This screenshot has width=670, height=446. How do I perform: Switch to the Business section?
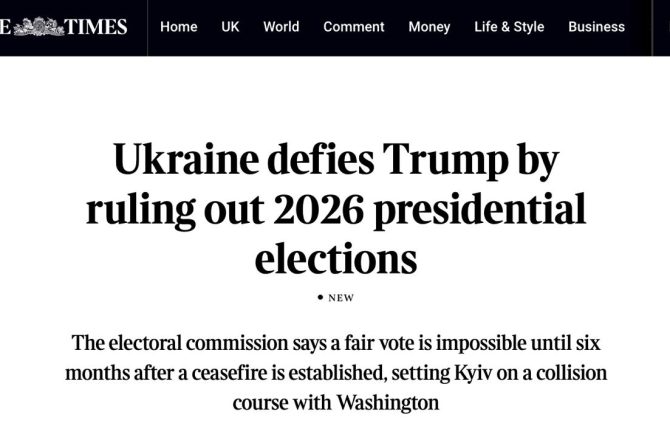coord(596,27)
